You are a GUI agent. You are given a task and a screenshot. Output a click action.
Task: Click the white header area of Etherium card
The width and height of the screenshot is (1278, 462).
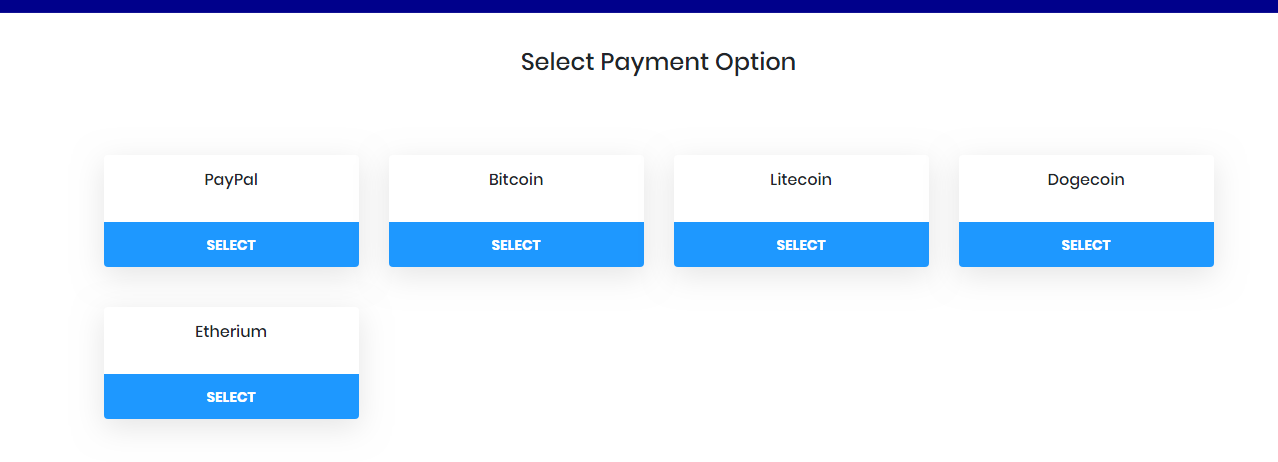click(231, 341)
